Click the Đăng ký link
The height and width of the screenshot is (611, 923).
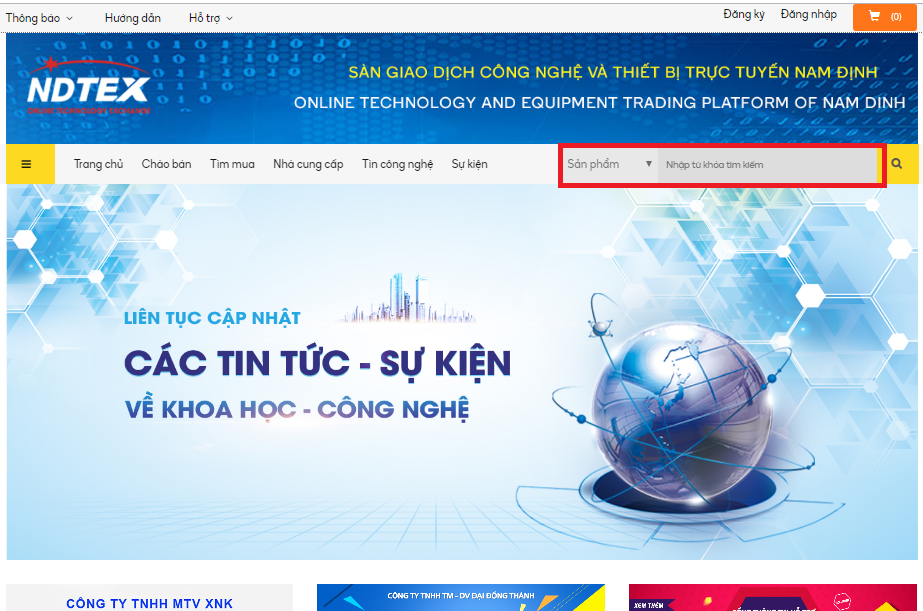click(743, 14)
